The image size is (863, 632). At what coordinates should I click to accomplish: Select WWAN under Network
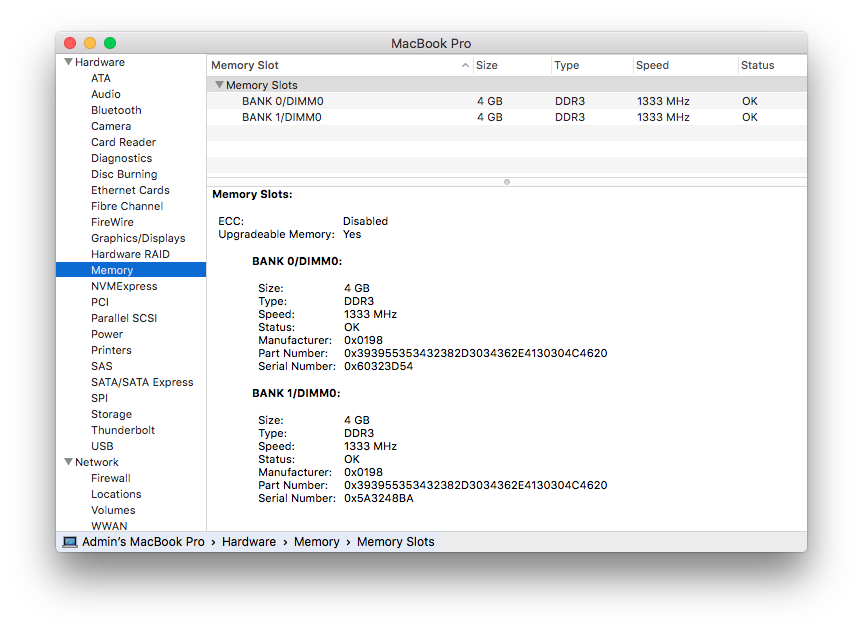pyautogui.click(x=109, y=526)
